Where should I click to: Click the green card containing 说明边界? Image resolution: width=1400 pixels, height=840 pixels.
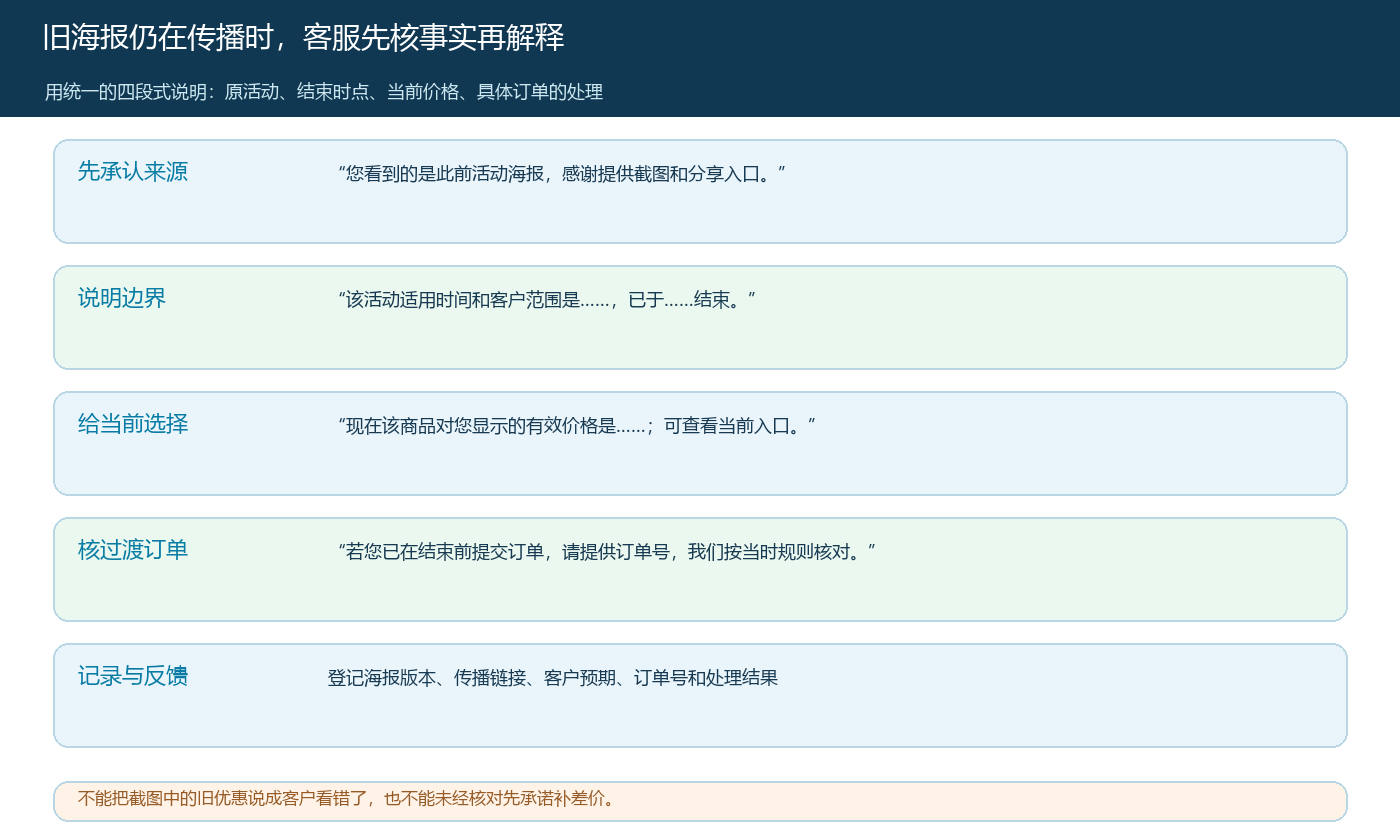click(x=700, y=317)
